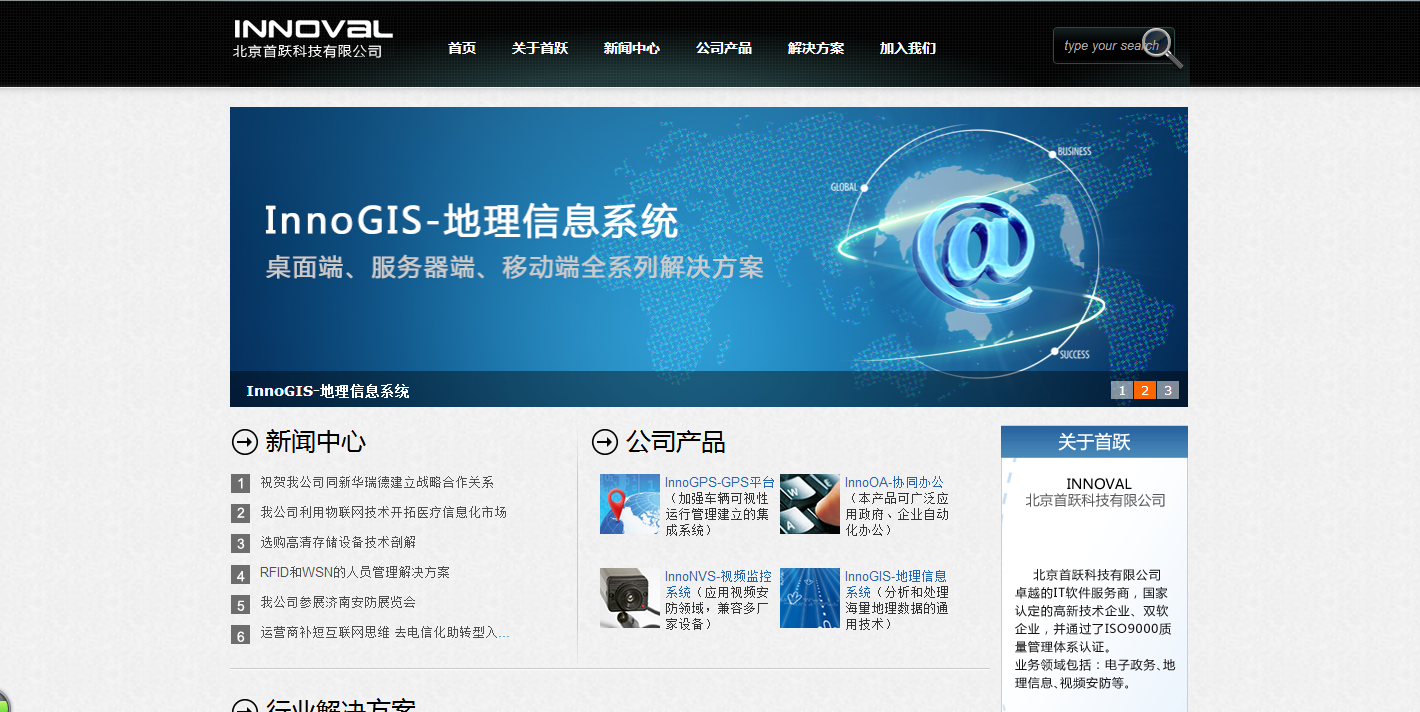Open InnoGPS-GPS平台 product link

coord(720,482)
